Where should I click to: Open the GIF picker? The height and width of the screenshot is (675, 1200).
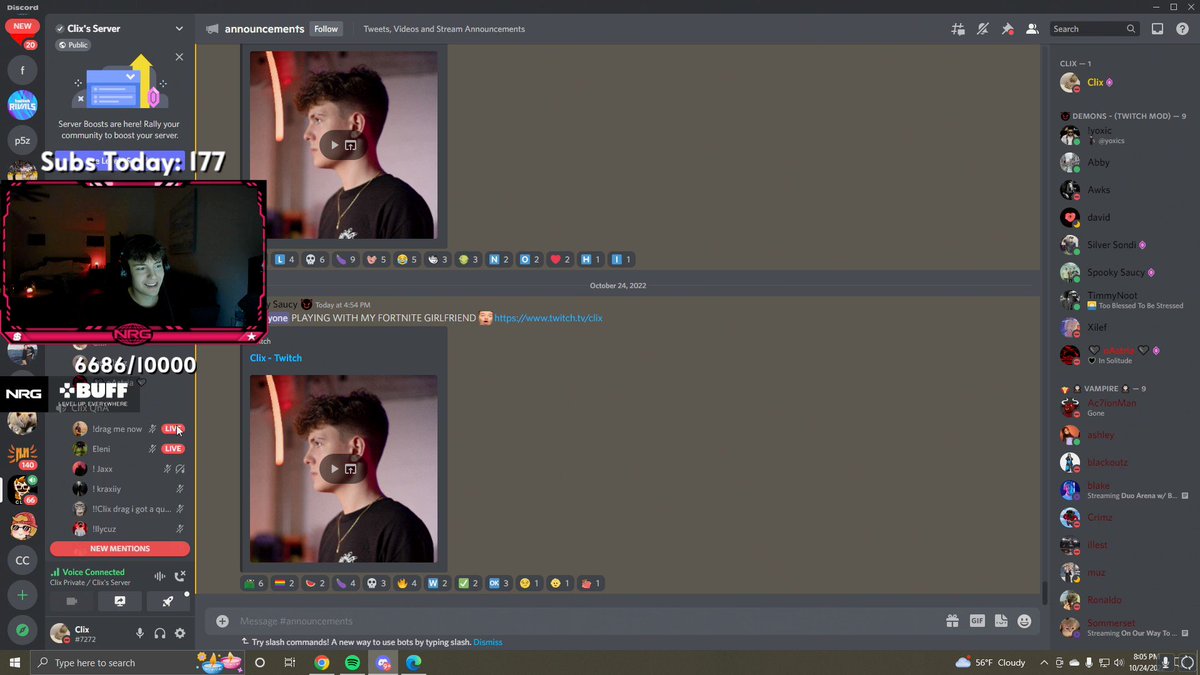[977, 621]
